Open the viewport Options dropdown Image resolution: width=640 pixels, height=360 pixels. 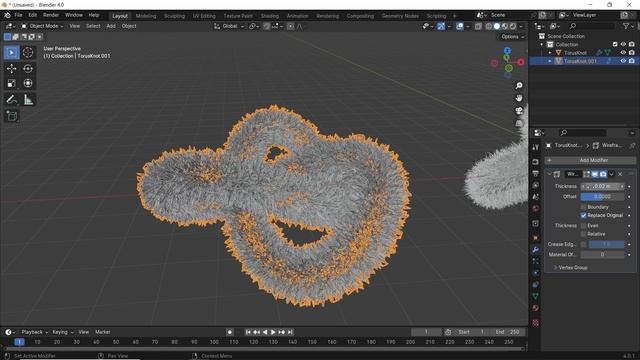click(512, 37)
